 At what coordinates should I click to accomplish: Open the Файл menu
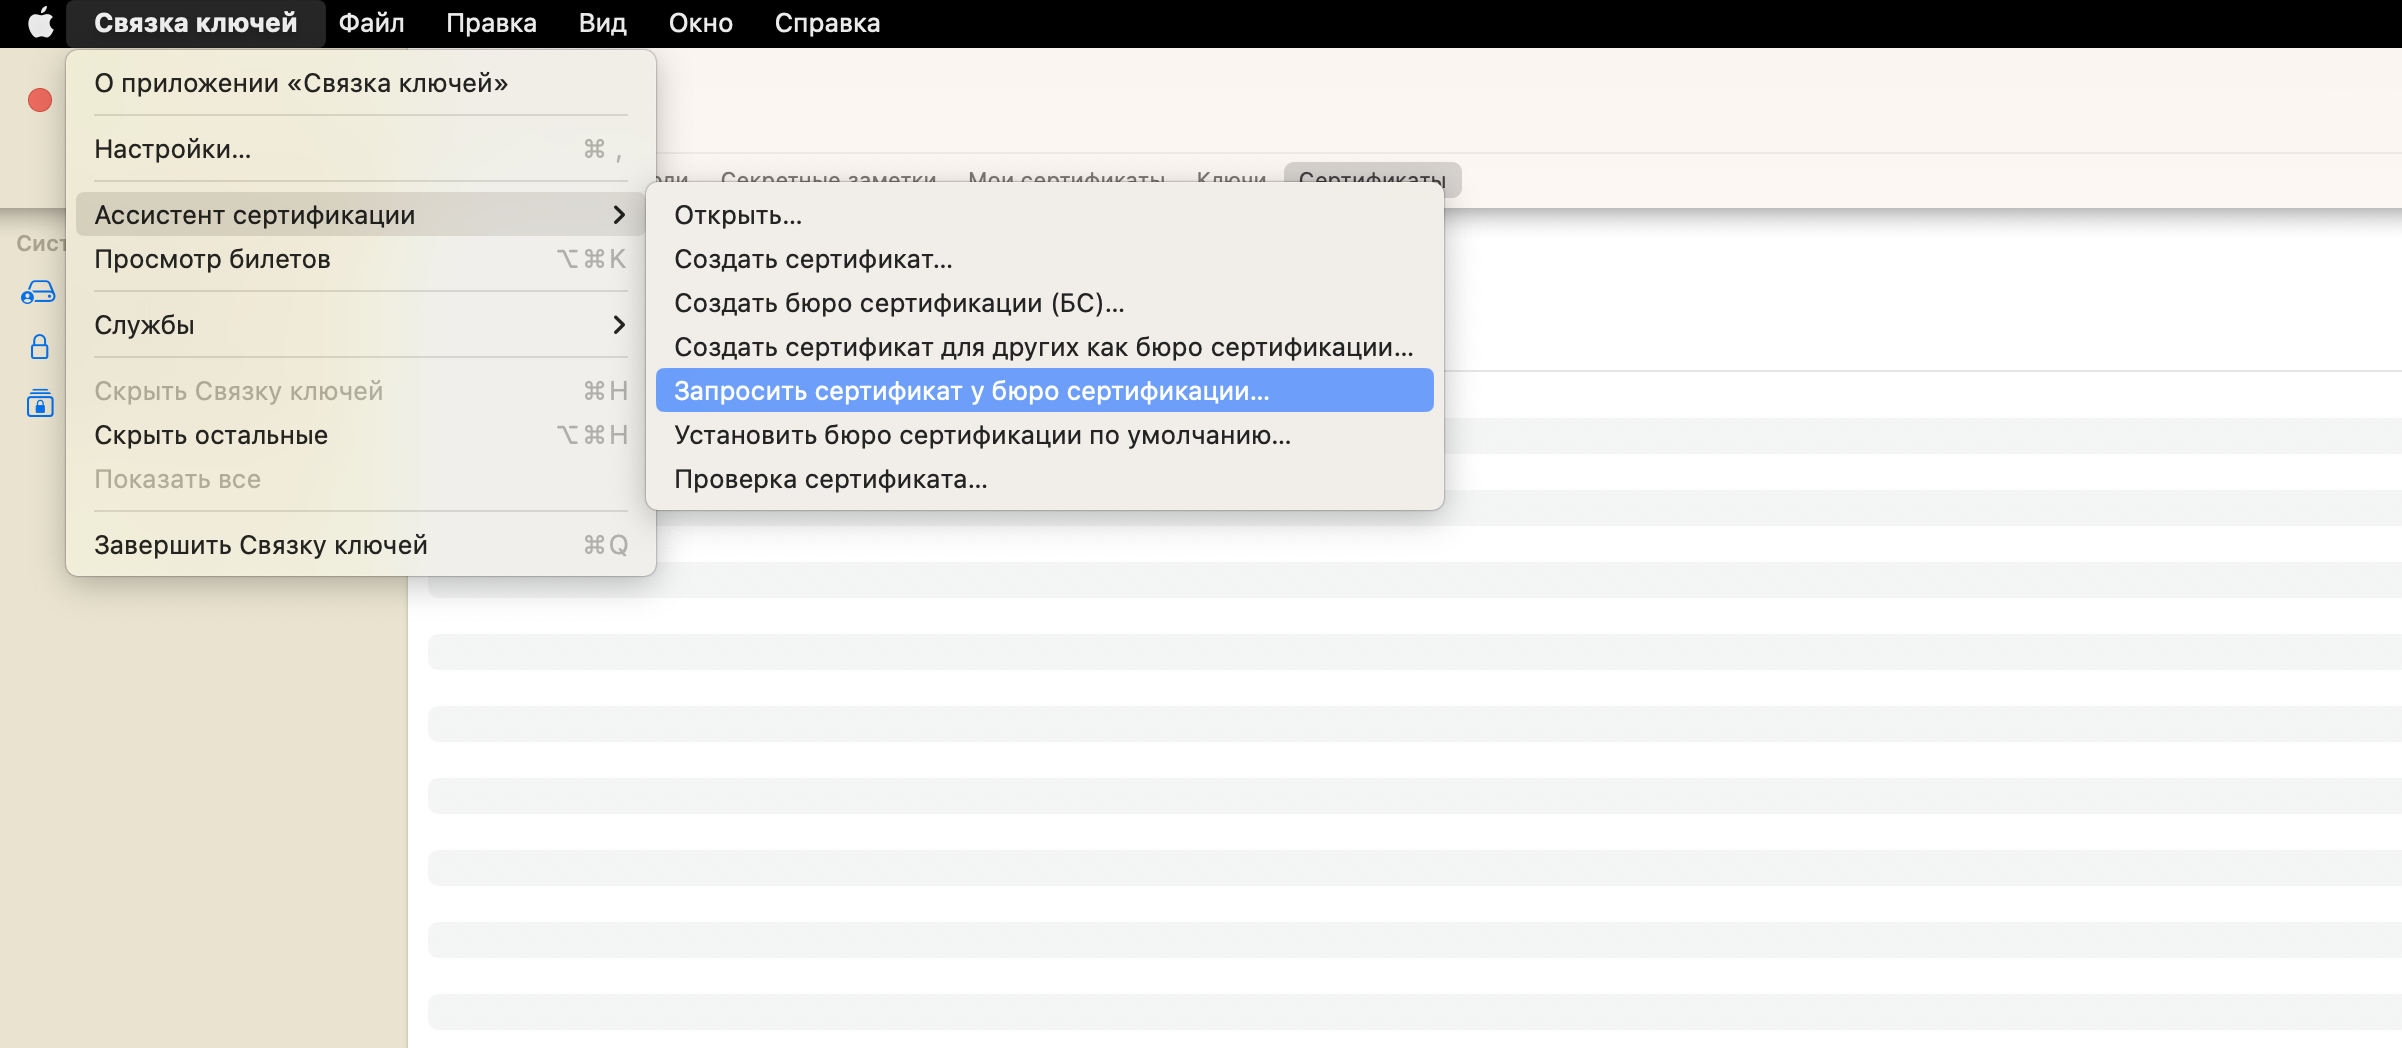pos(371,23)
